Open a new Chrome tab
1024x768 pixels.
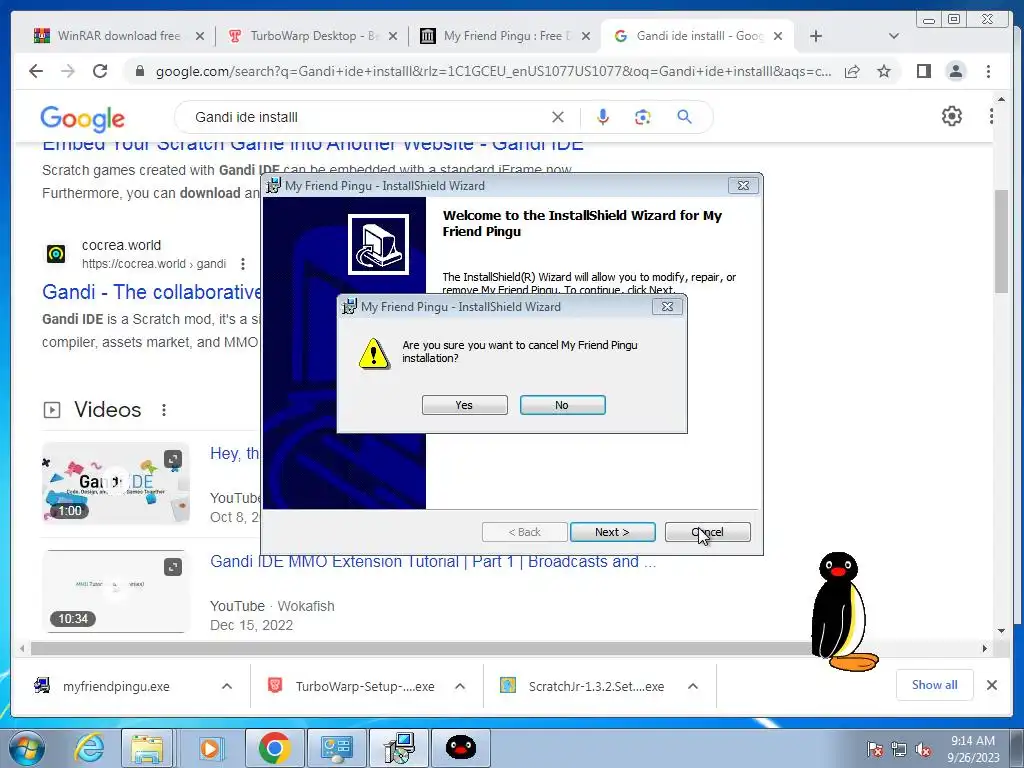point(816,37)
